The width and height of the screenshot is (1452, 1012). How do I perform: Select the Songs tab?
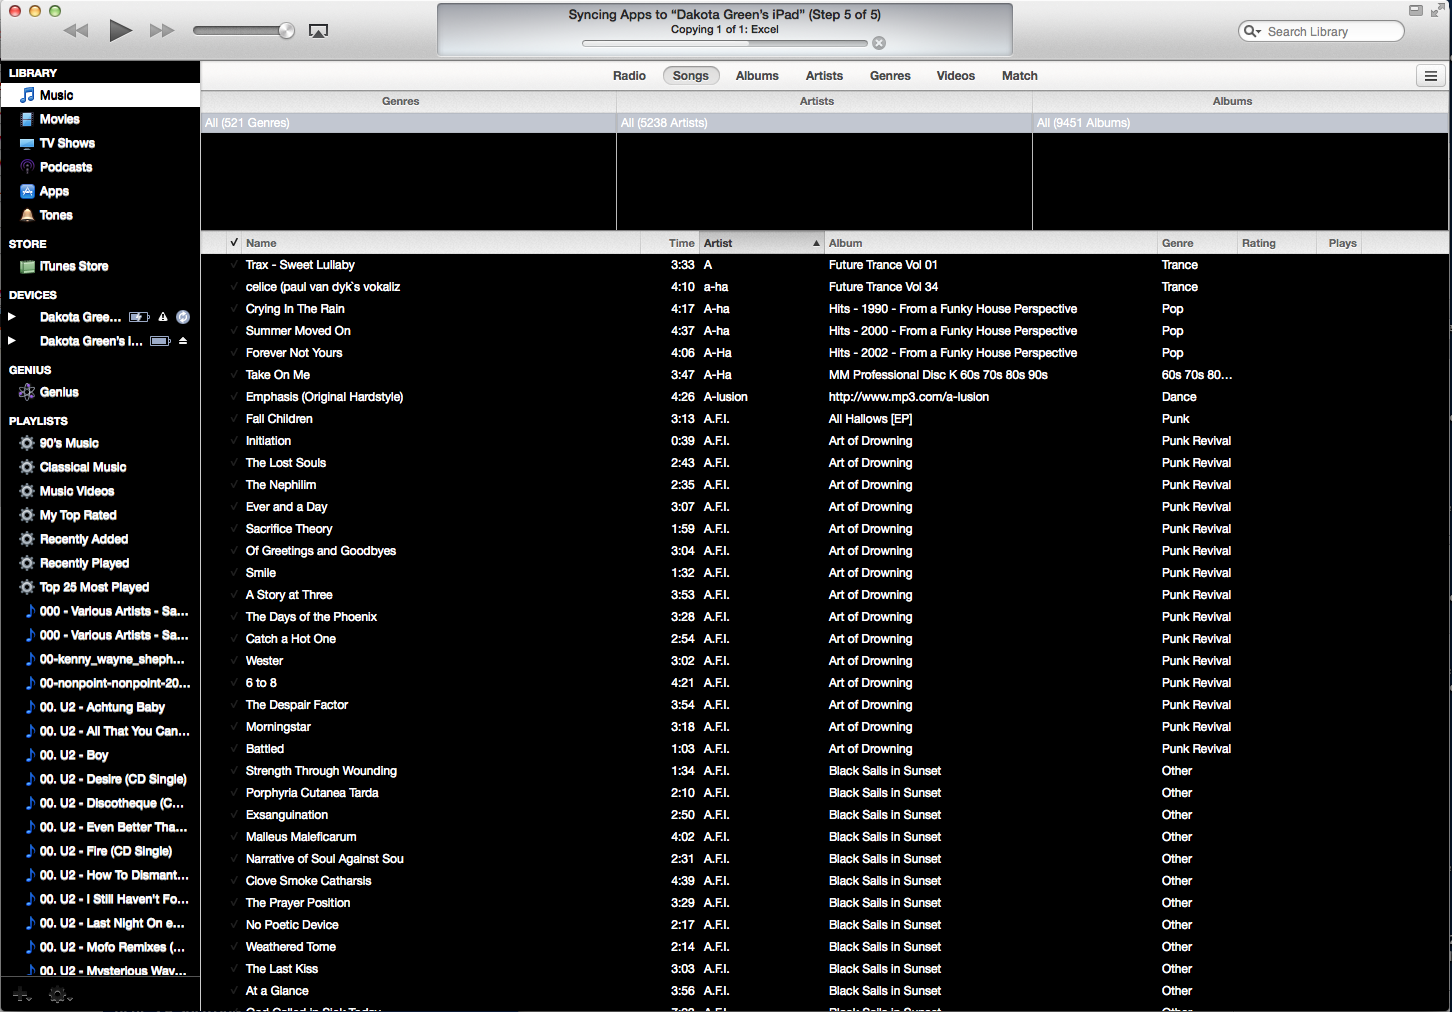tap(691, 76)
